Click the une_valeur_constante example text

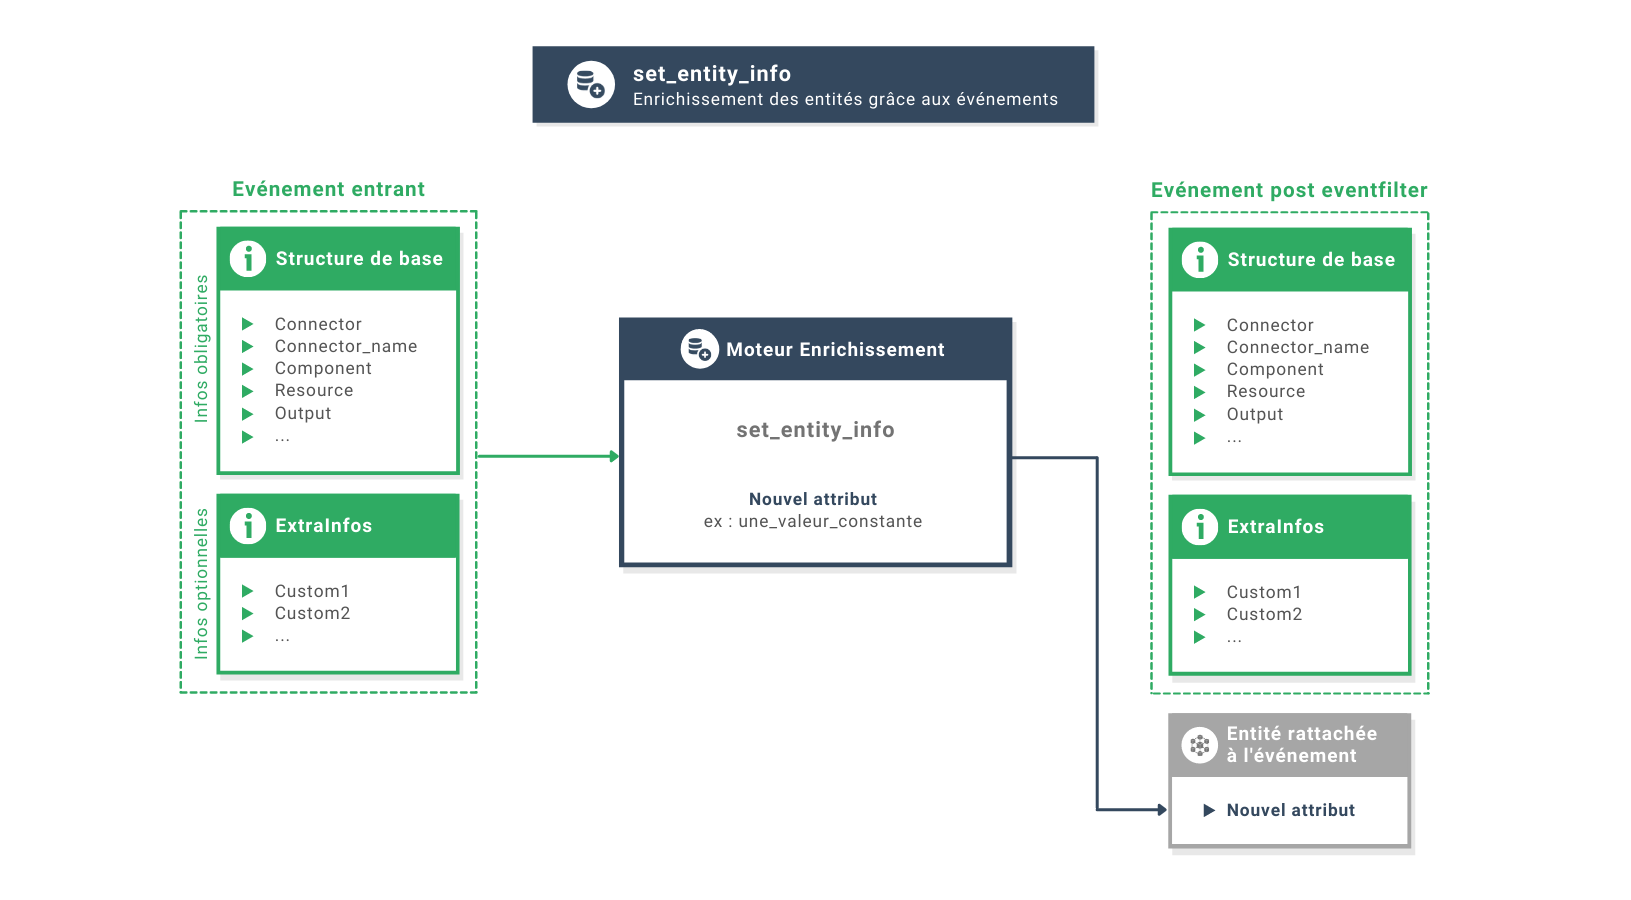point(829,521)
